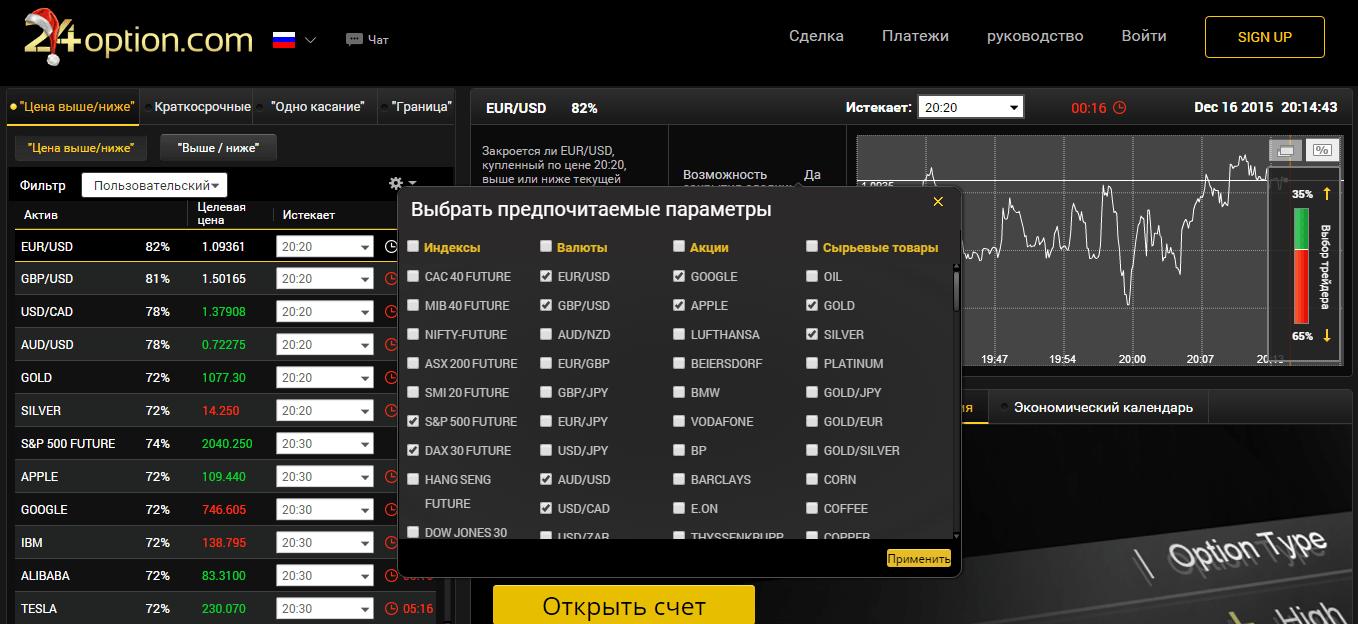Viewport: 1358px width, 624px height.
Task: Check the OIL checkbox
Action: point(812,276)
